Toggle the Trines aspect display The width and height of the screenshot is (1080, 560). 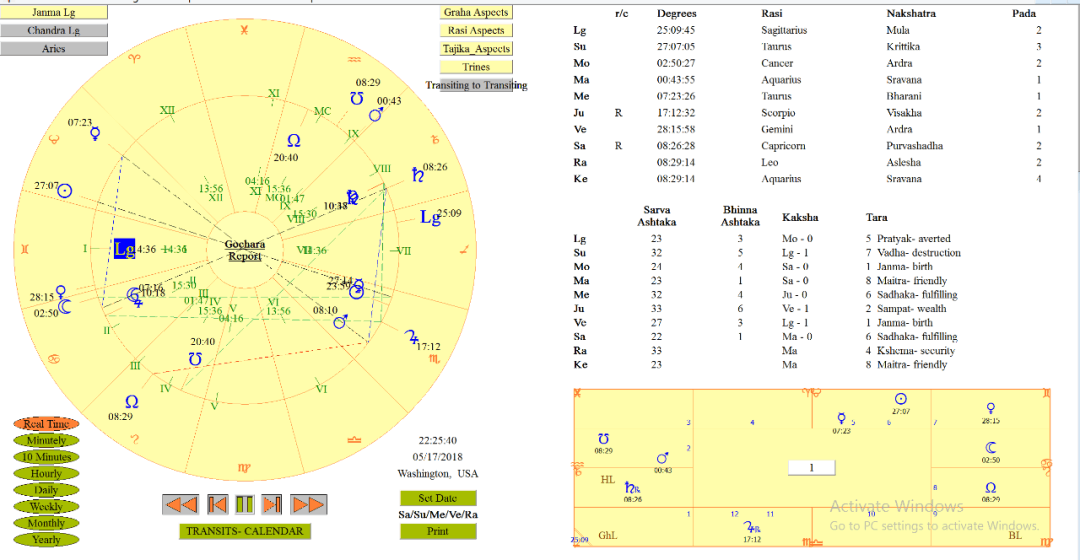pyautogui.click(x=477, y=67)
